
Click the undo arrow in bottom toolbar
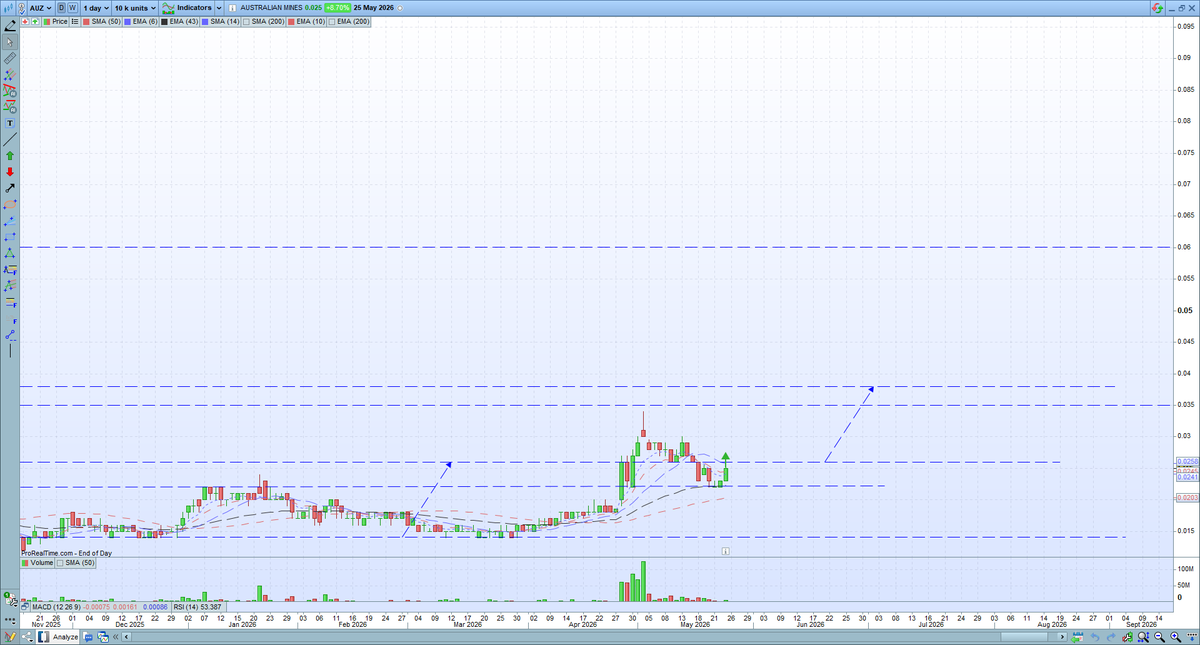[1095, 637]
